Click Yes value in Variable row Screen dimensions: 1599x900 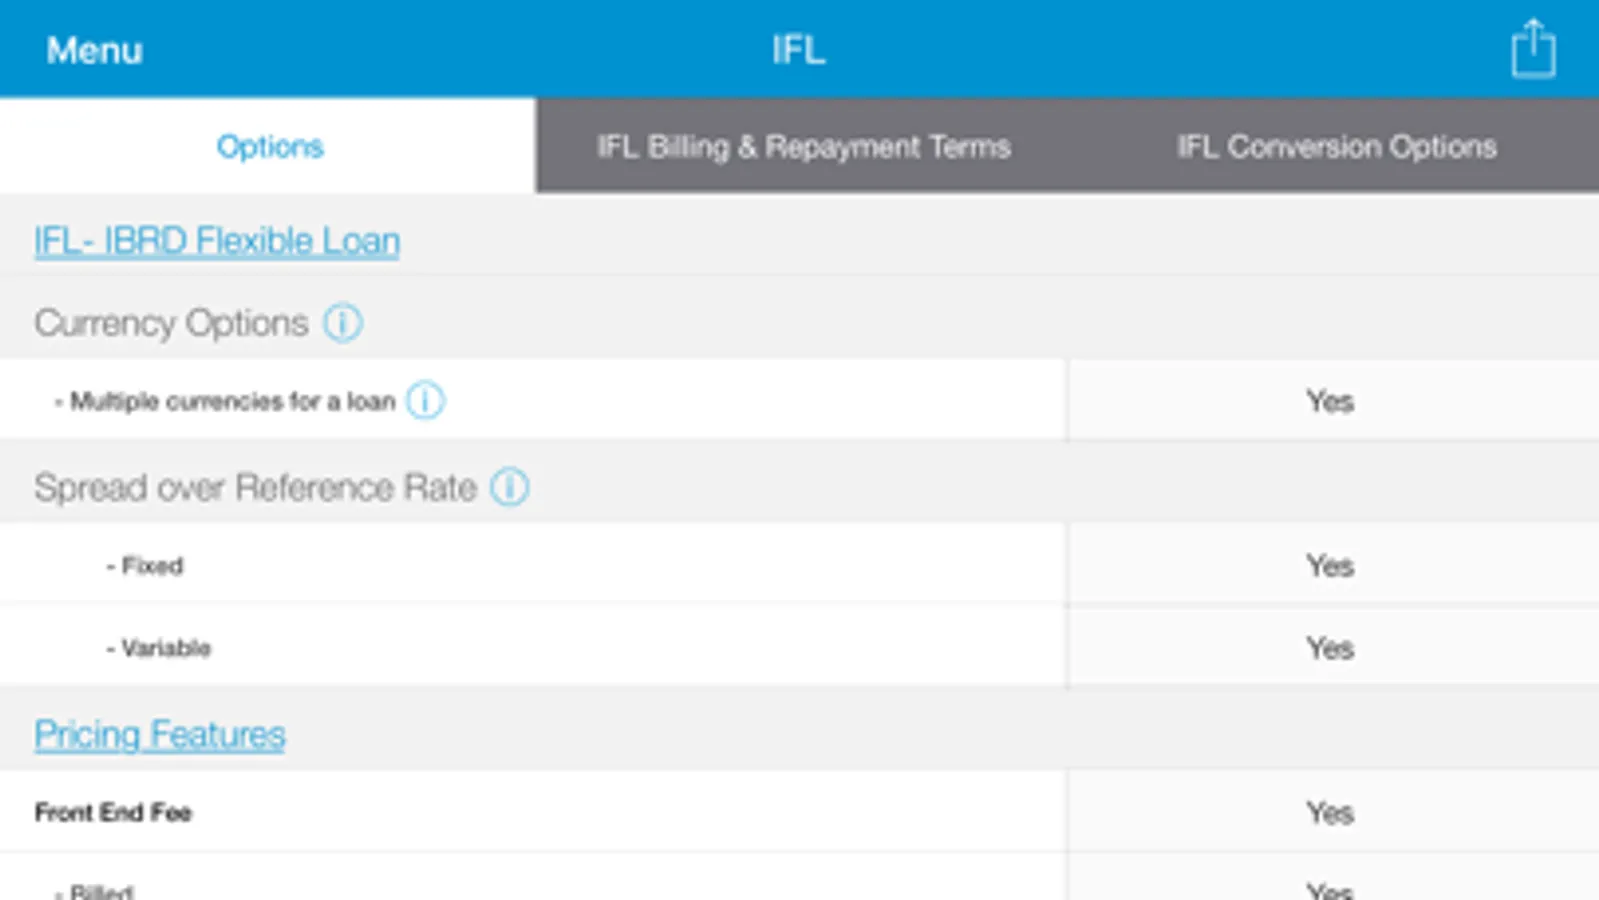coord(1330,648)
